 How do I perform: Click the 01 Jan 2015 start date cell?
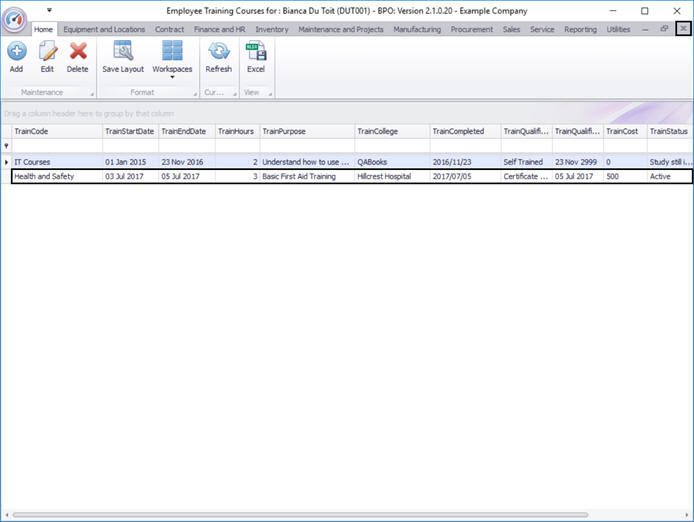pyautogui.click(x=131, y=162)
